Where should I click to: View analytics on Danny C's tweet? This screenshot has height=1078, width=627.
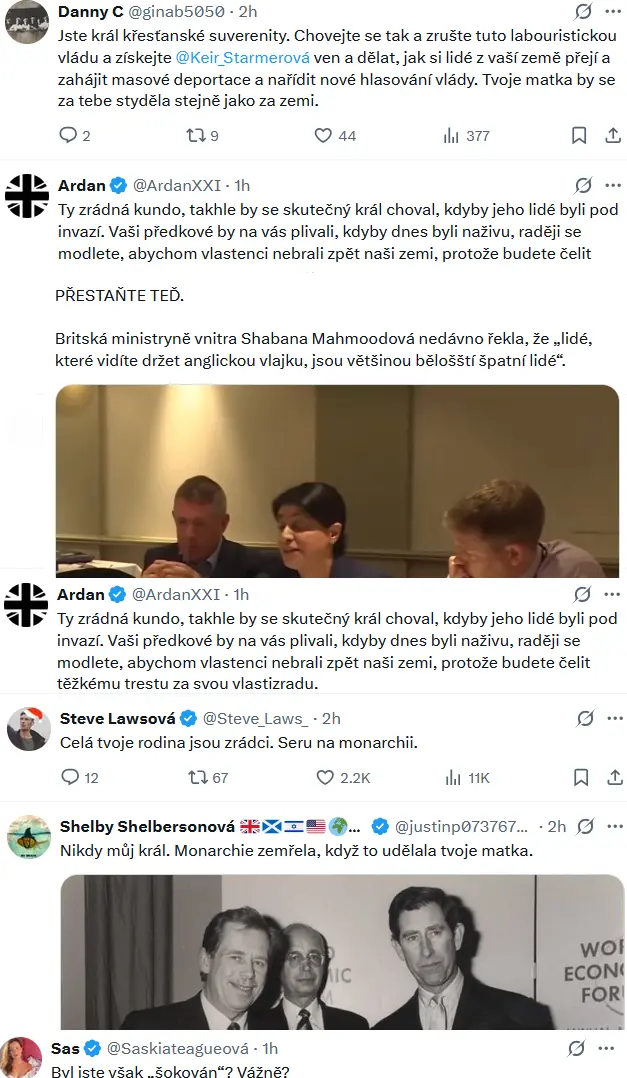451,135
